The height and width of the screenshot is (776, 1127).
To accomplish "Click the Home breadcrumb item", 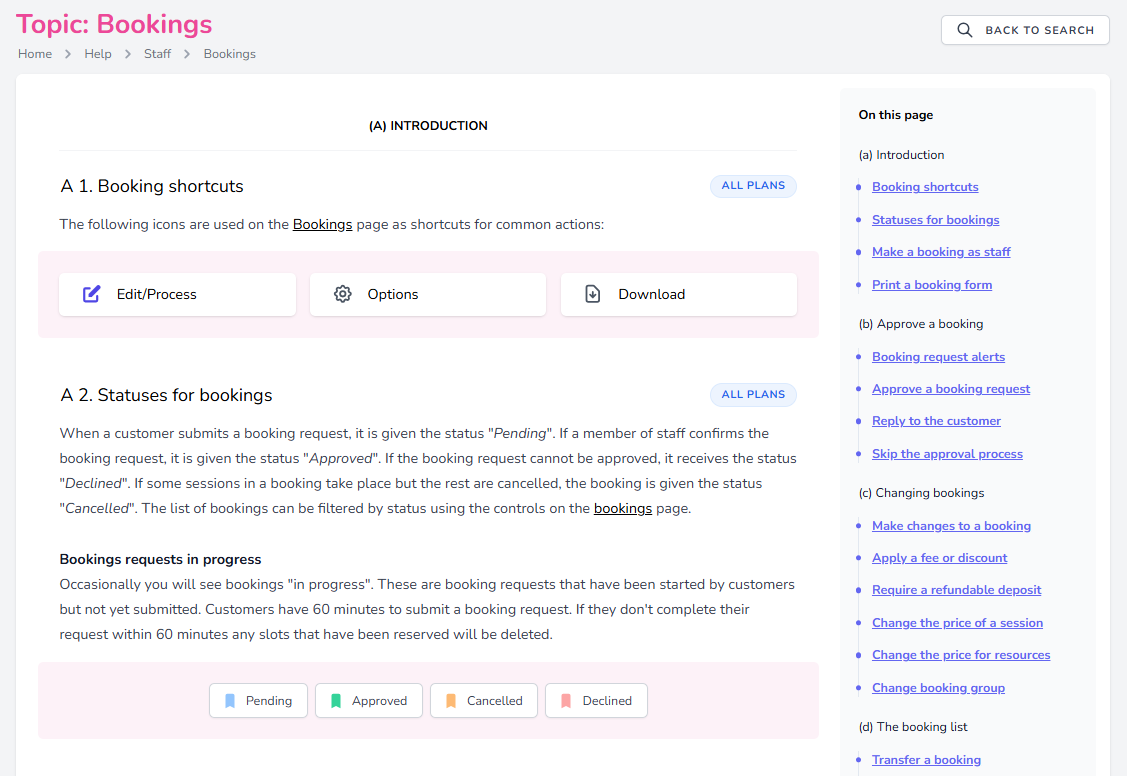I will point(34,53).
